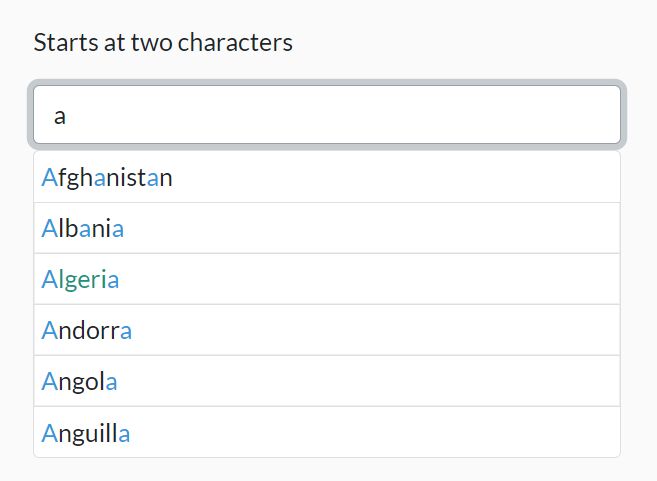Click the country result containing 'dorr'
This screenshot has height=481, width=657.
[x=87, y=331]
